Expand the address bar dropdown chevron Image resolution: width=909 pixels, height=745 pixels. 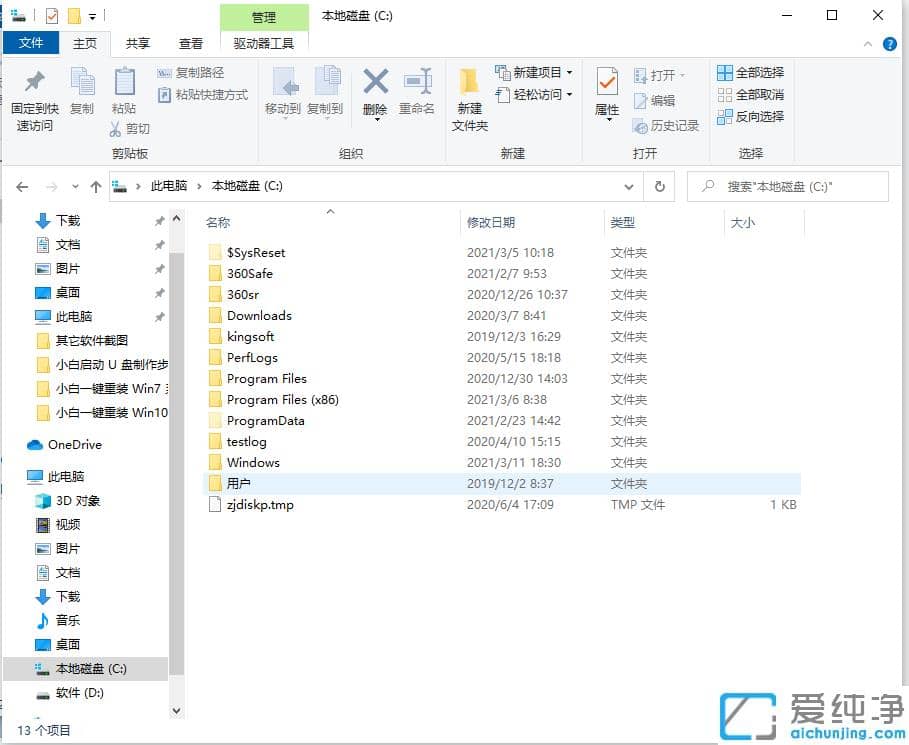pos(629,186)
